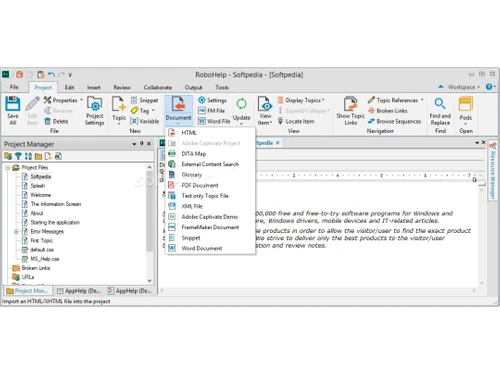500x375 pixels.
Task: Click the Find and Replace magnifier
Action: [440, 104]
